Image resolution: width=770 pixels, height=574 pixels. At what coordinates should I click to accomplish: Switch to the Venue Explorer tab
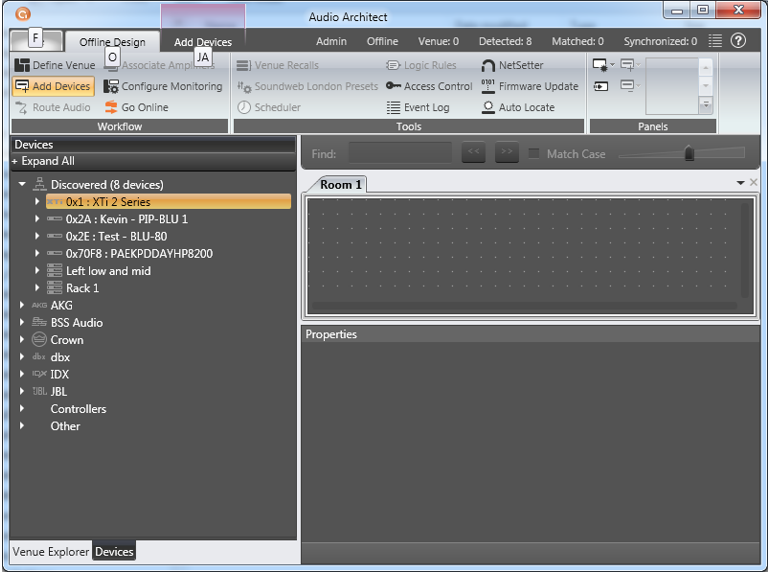(x=50, y=551)
